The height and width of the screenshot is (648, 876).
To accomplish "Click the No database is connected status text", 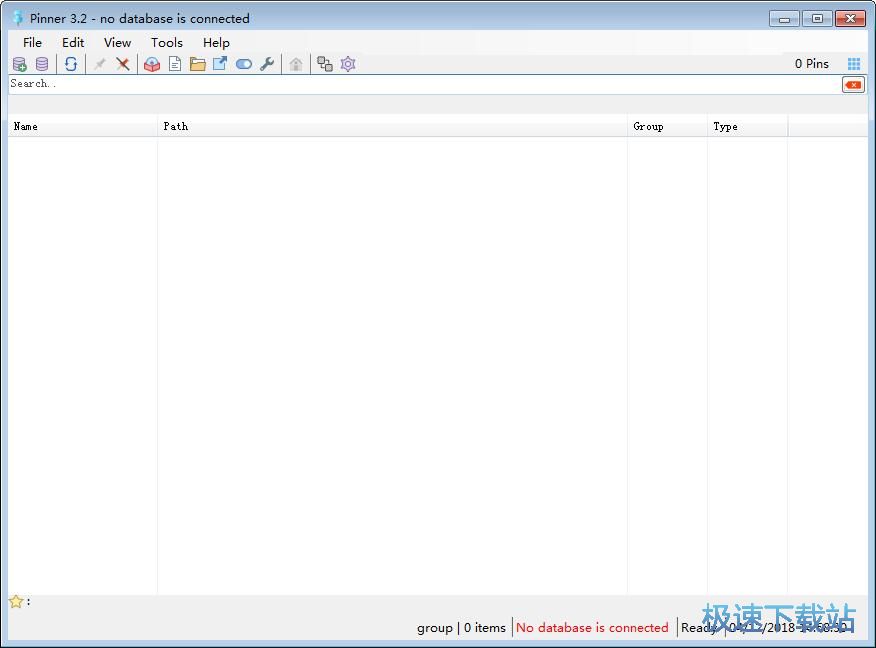I will pos(592,627).
